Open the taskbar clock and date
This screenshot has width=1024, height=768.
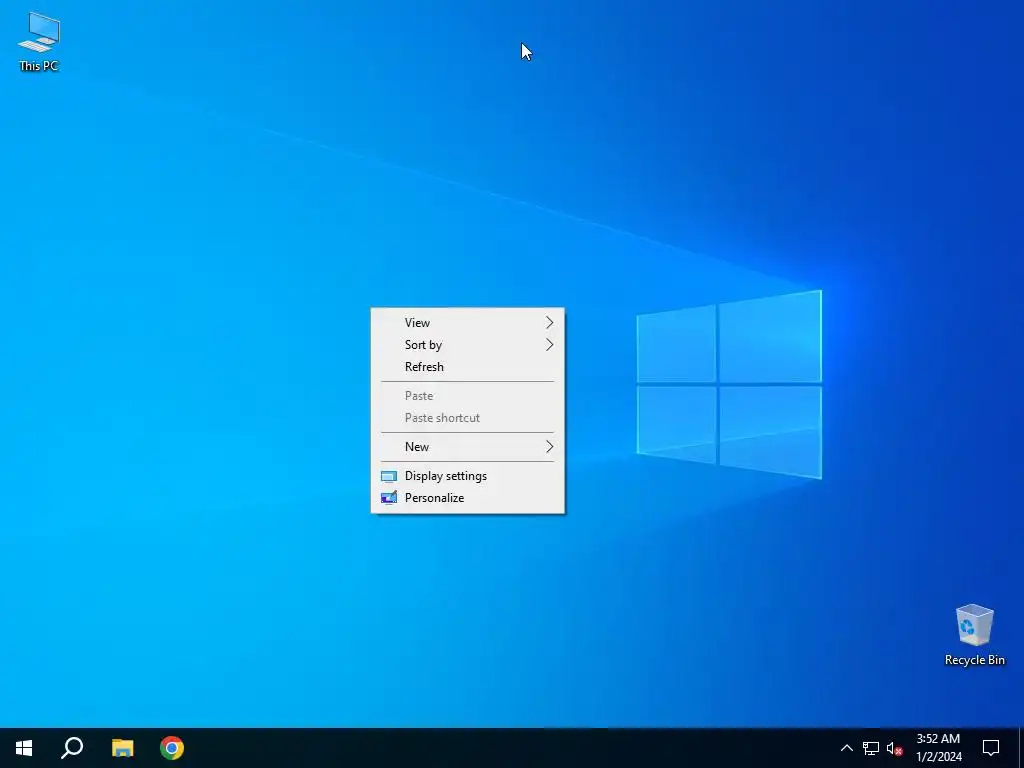938,748
